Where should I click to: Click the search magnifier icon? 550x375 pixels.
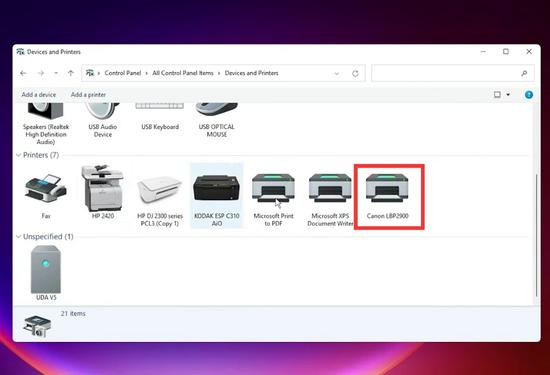[524, 73]
